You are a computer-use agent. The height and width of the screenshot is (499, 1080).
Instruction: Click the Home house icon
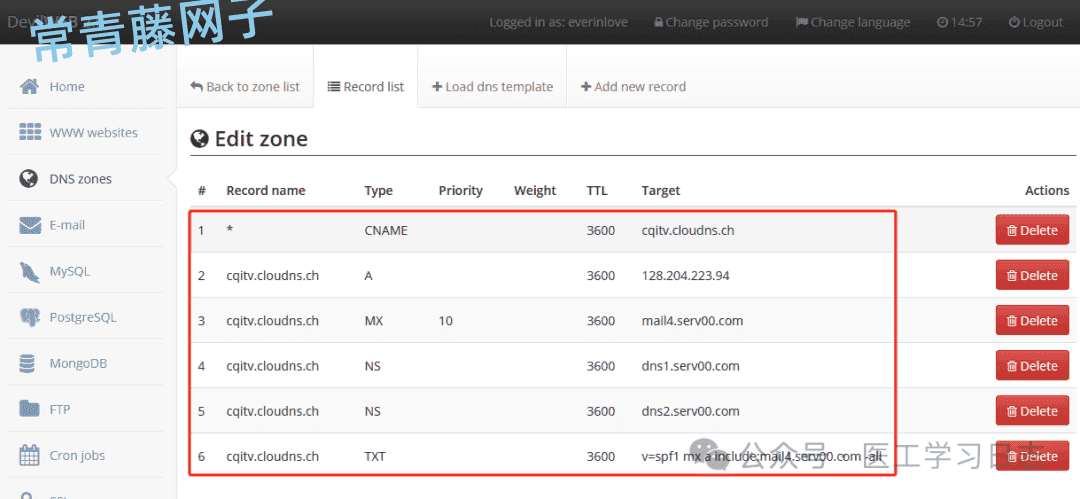tap(29, 87)
